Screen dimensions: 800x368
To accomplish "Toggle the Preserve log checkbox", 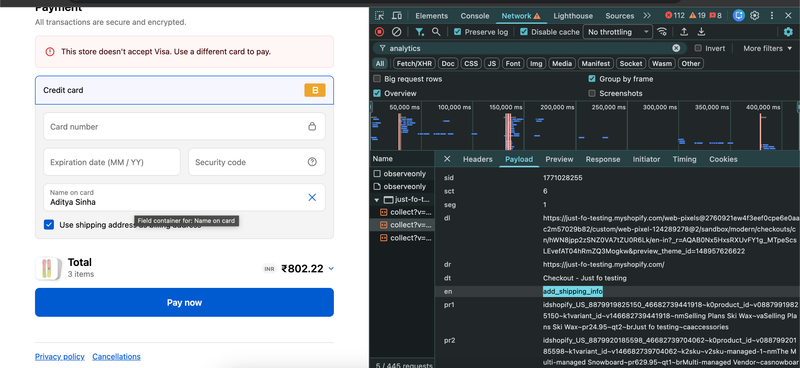I will click(x=457, y=32).
